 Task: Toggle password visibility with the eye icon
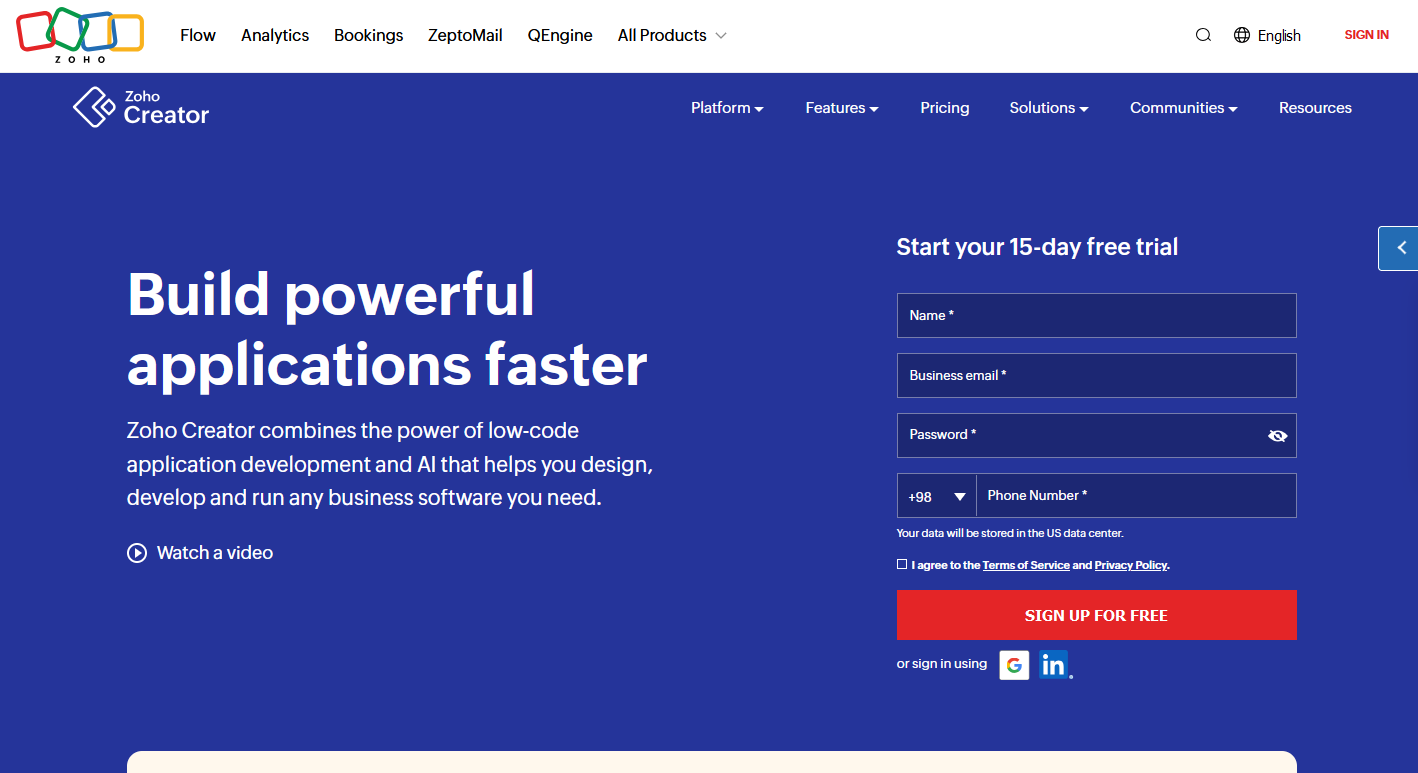1277,435
